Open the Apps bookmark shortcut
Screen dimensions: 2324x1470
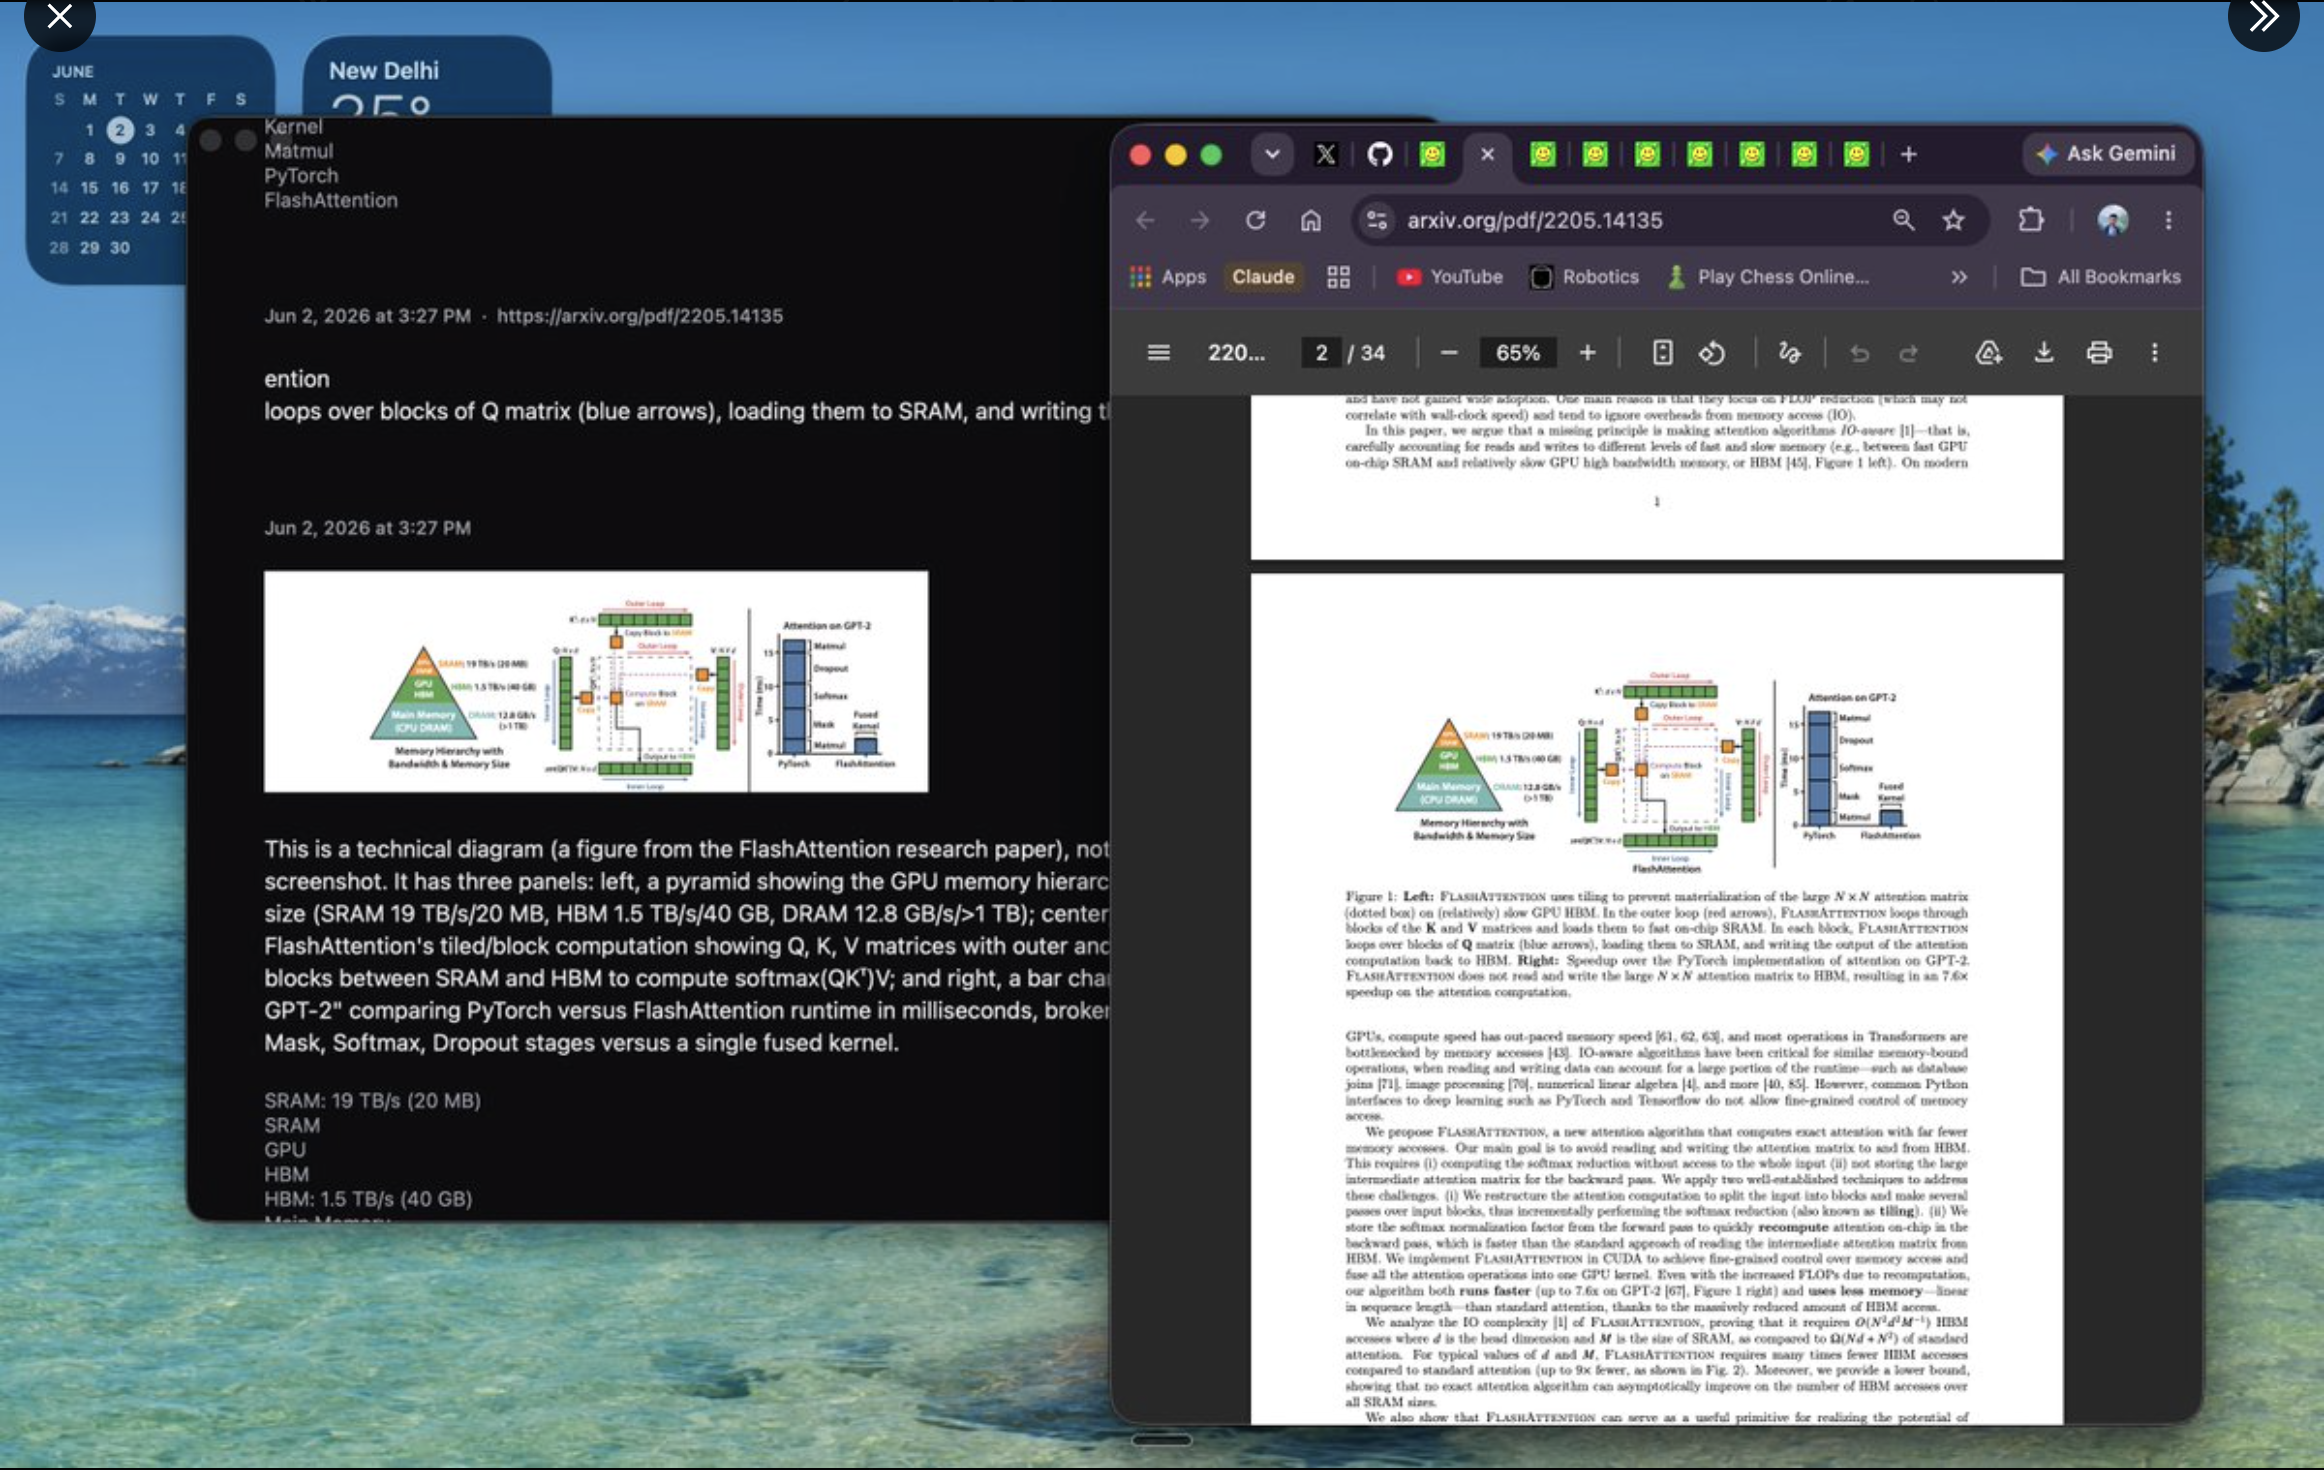[1168, 277]
